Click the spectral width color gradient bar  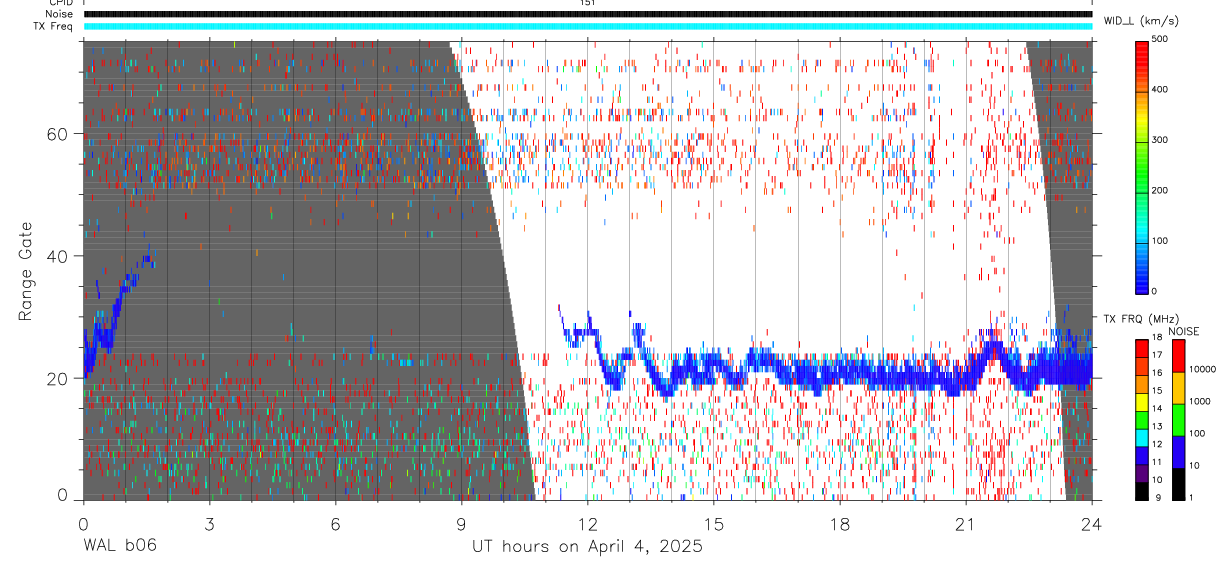pyautogui.click(x=1142, y=166)
